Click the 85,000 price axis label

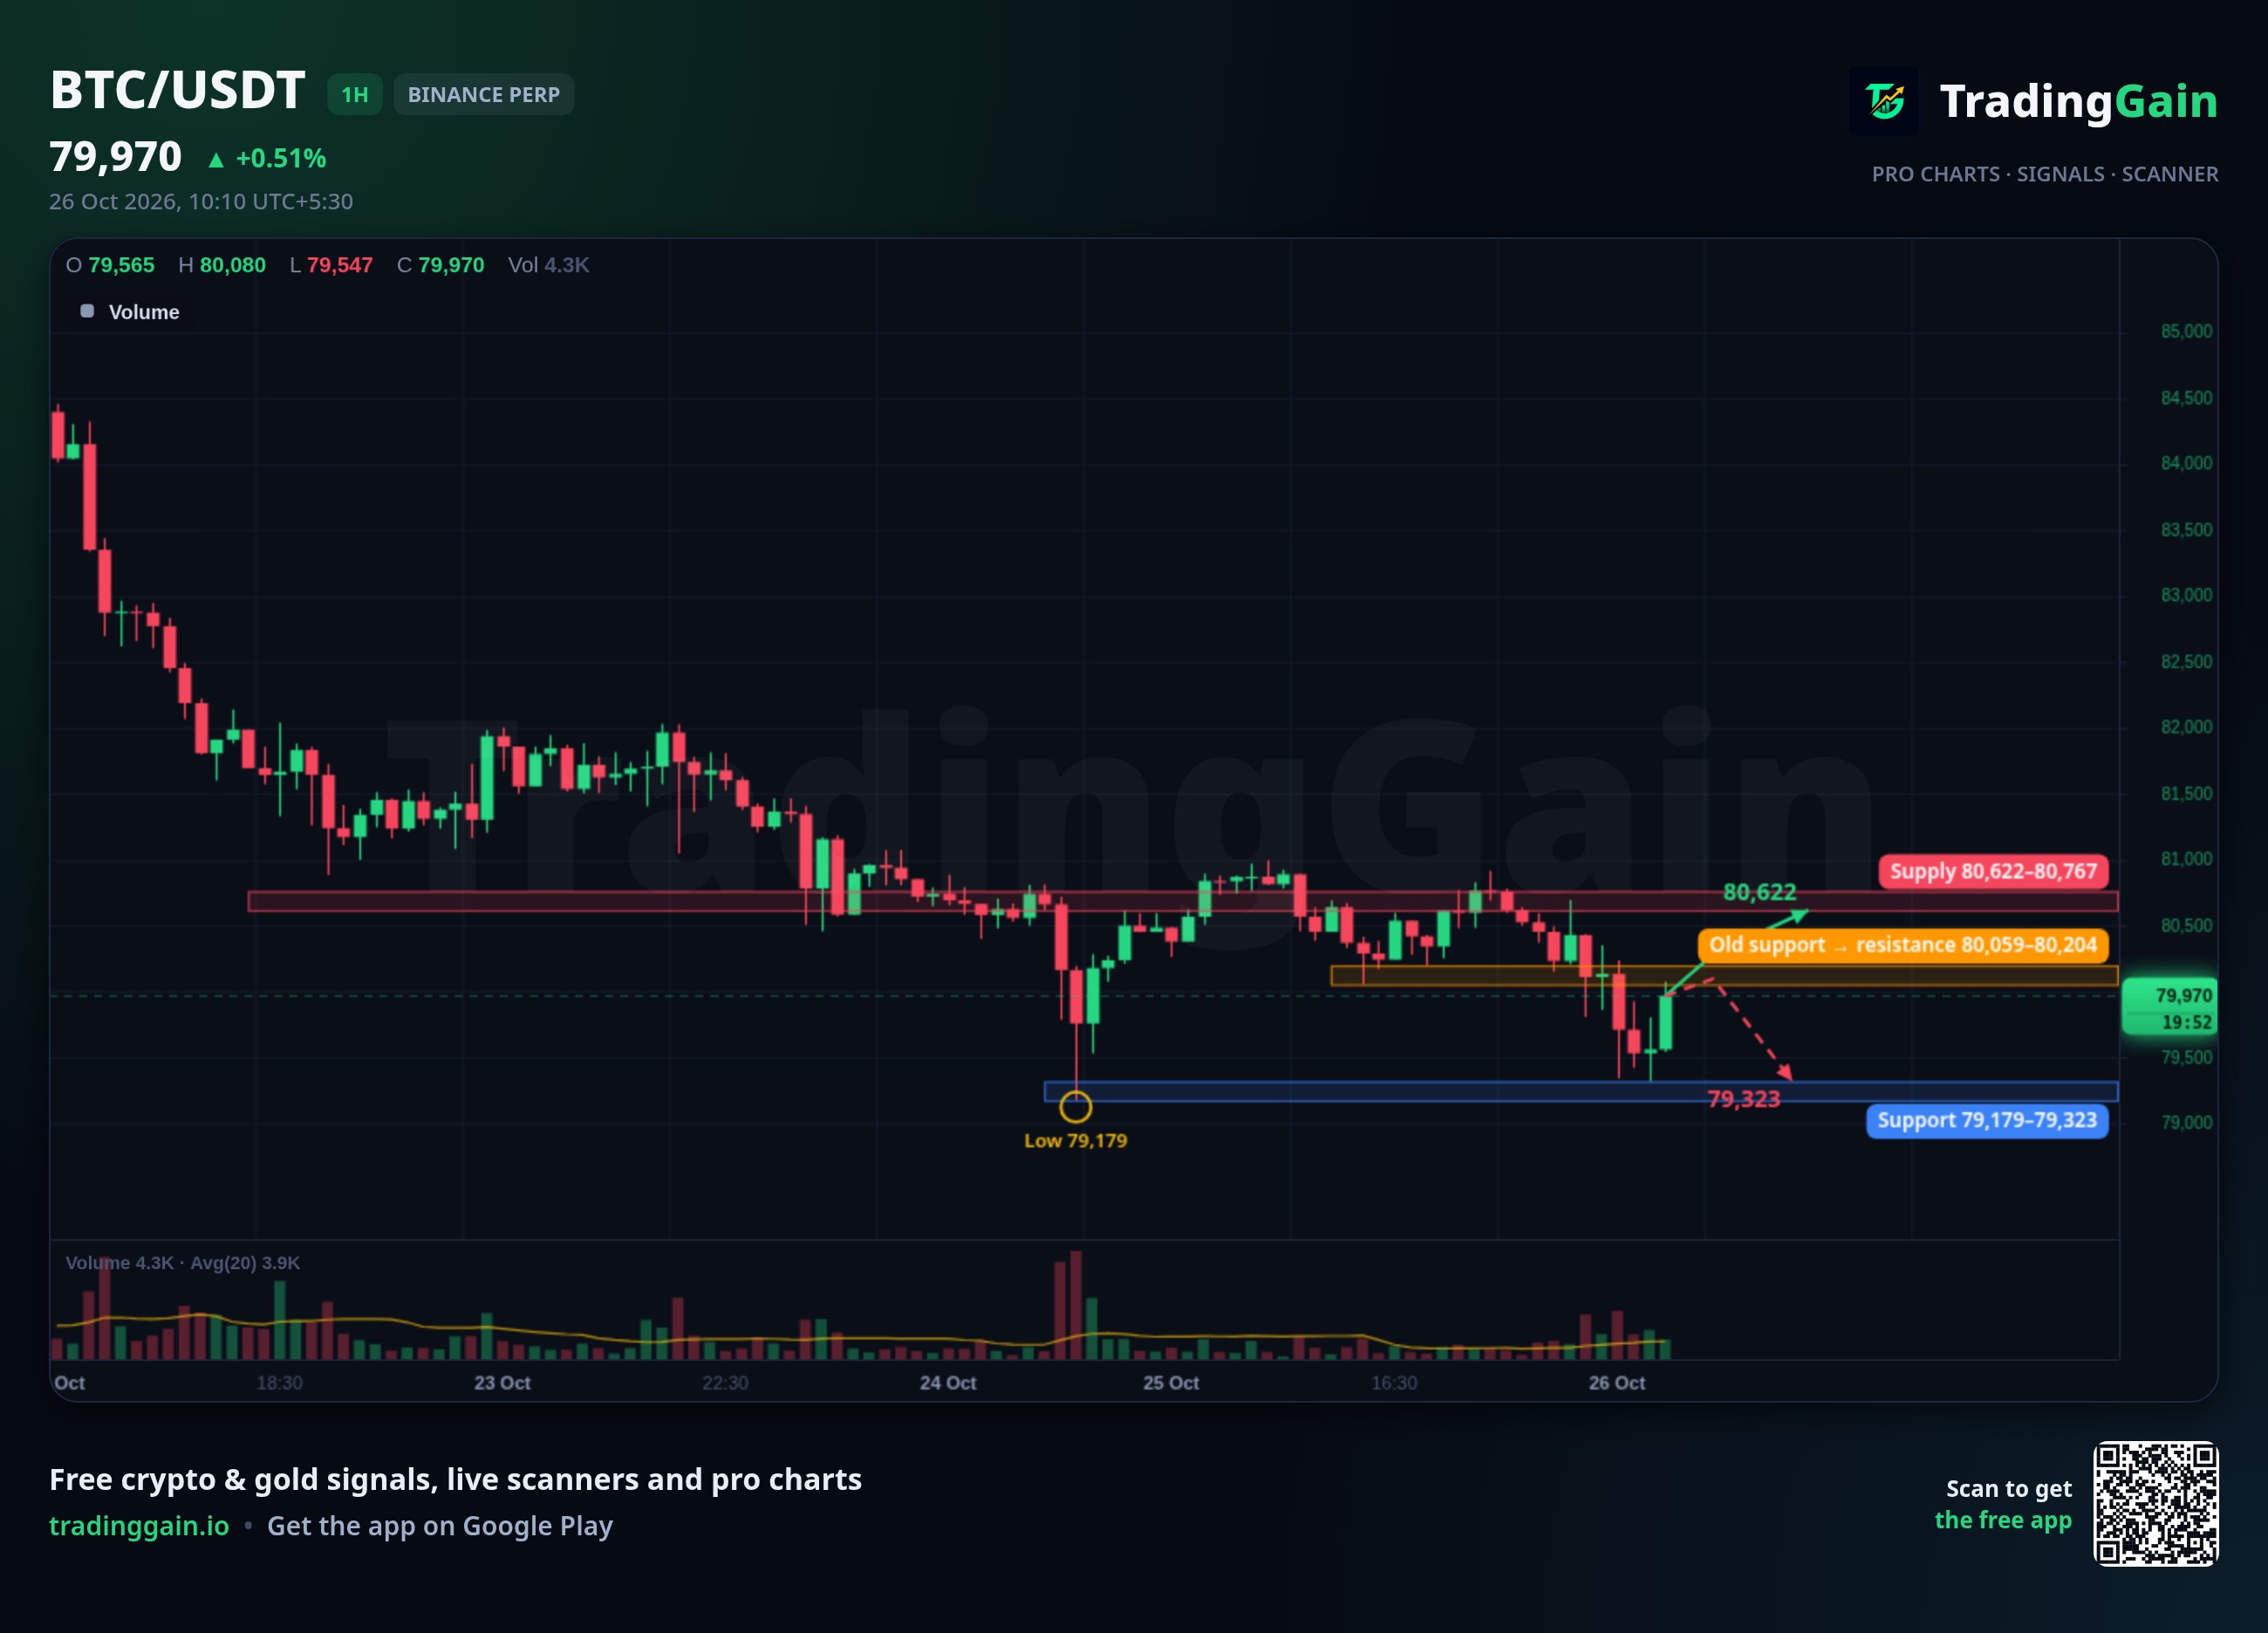tap(2186, 331)
